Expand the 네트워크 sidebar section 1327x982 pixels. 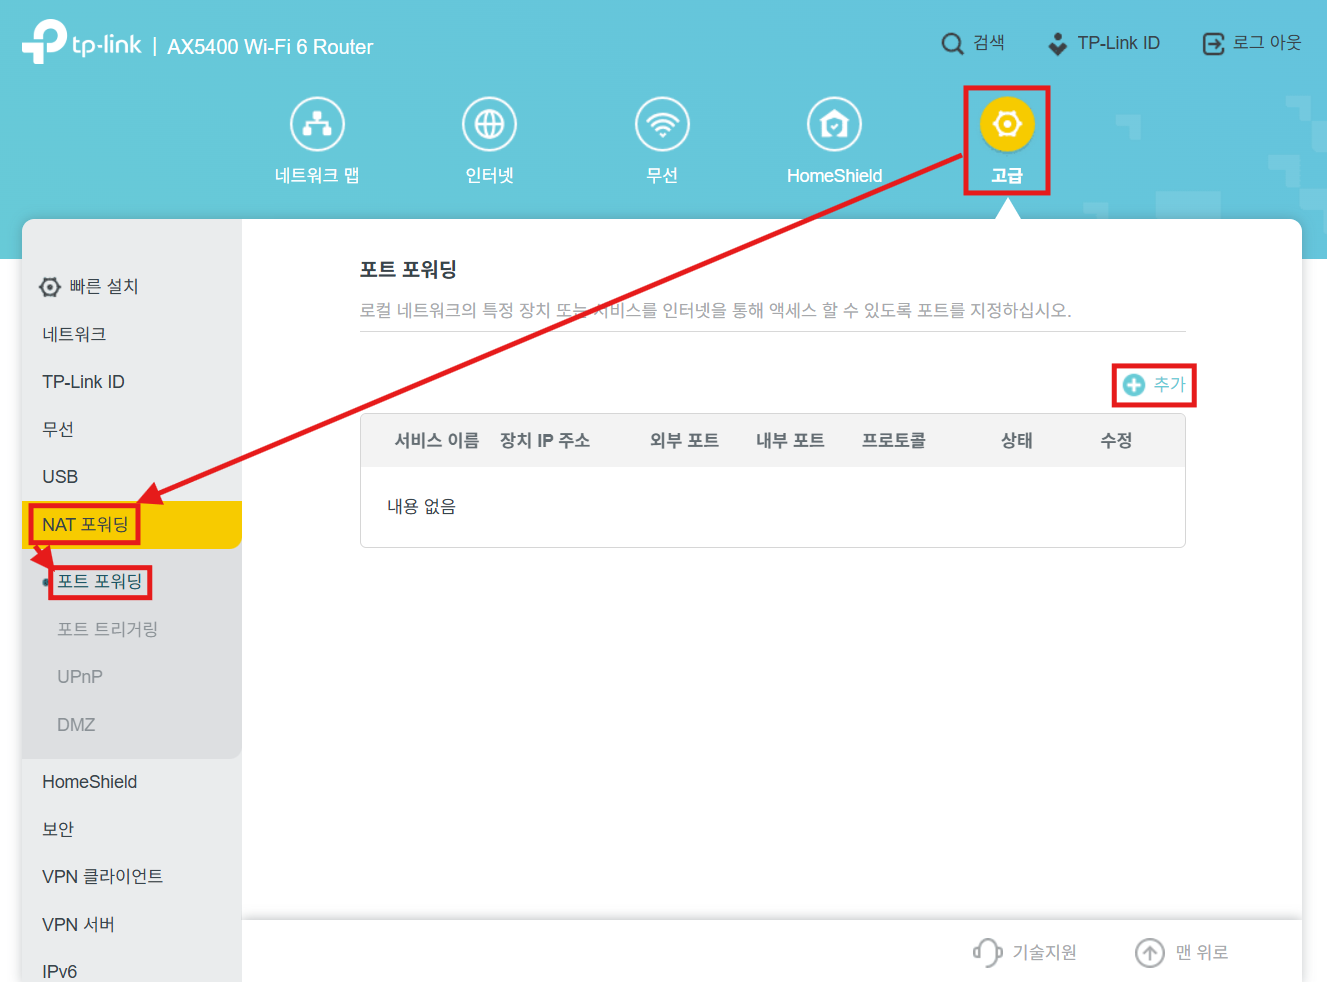click(74, 334)
